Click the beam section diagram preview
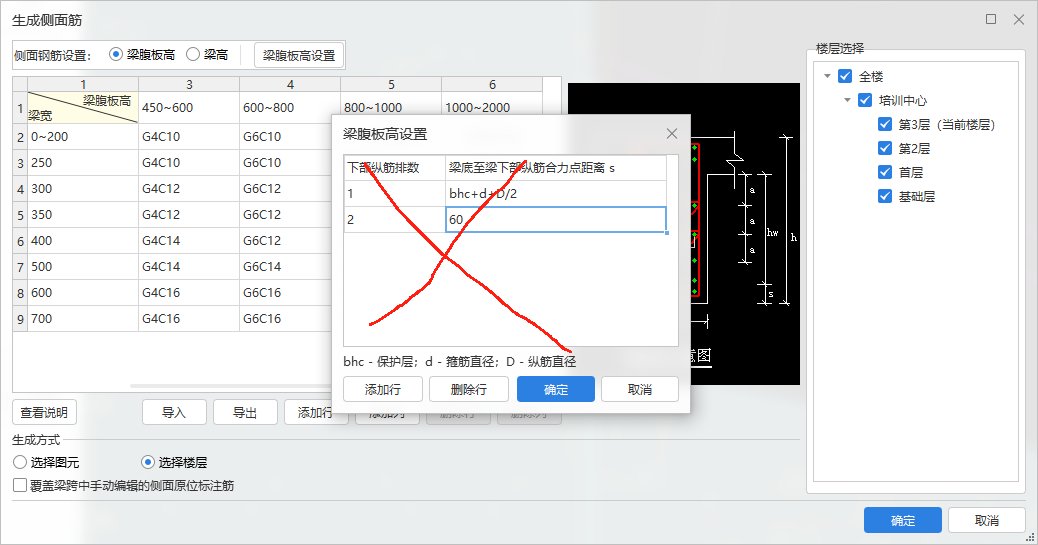Viewport: 1038px width, 545px height. point(745,234)
